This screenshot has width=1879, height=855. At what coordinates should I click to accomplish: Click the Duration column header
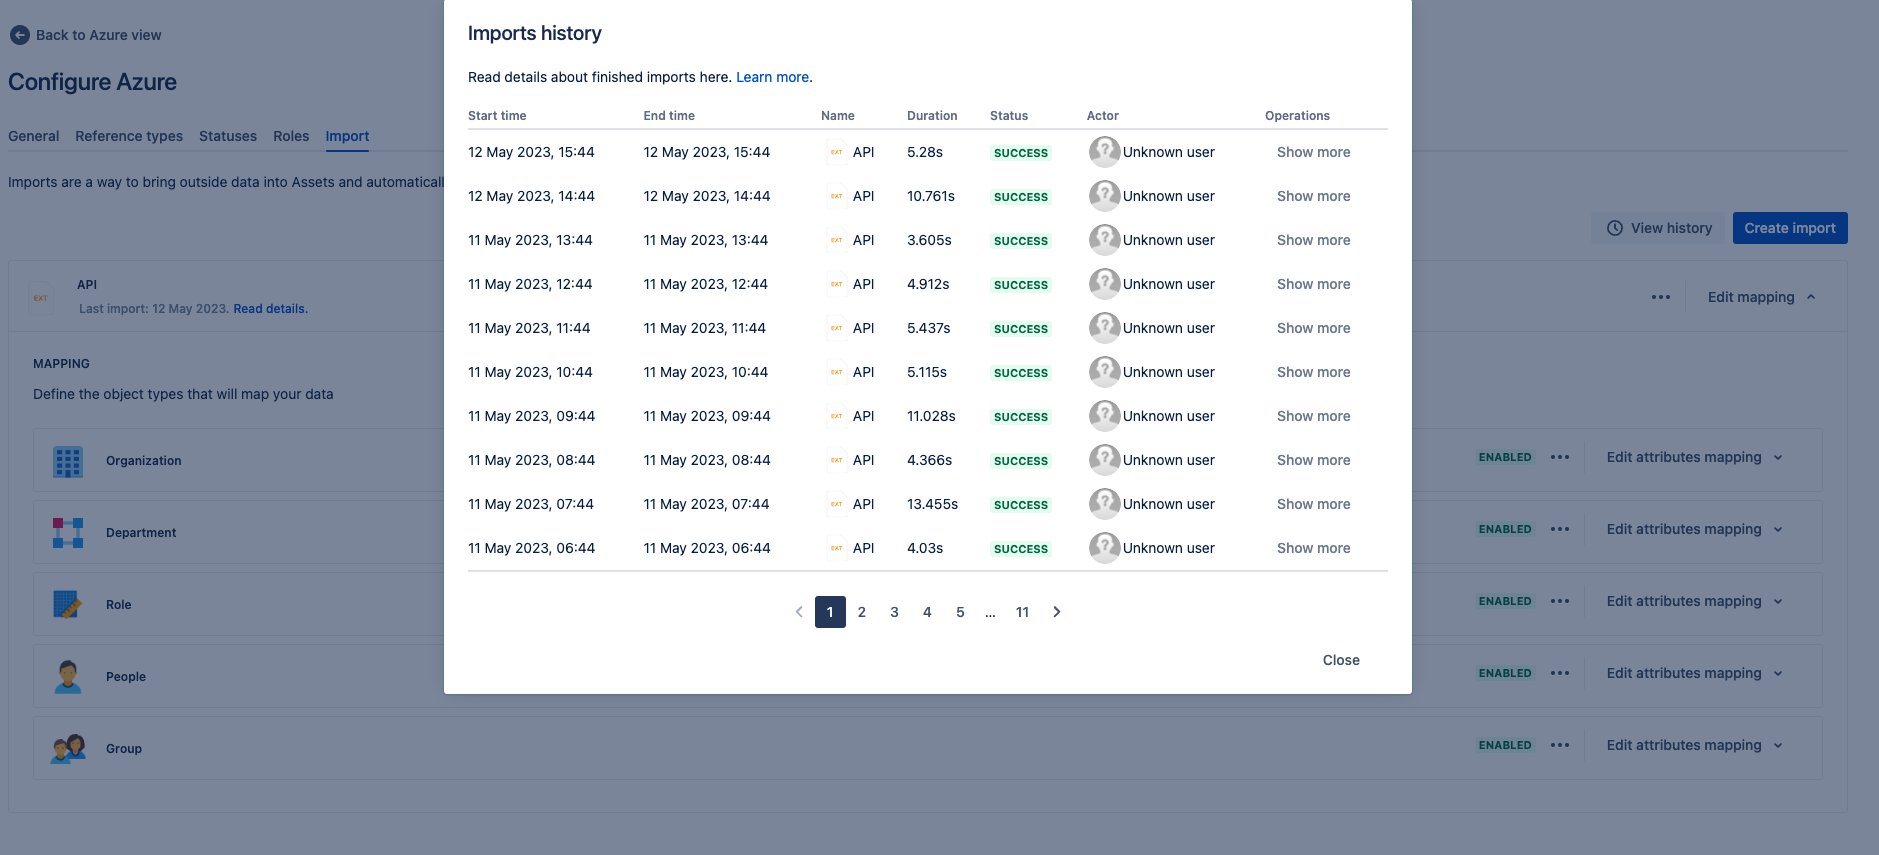[x=932, y=116]
